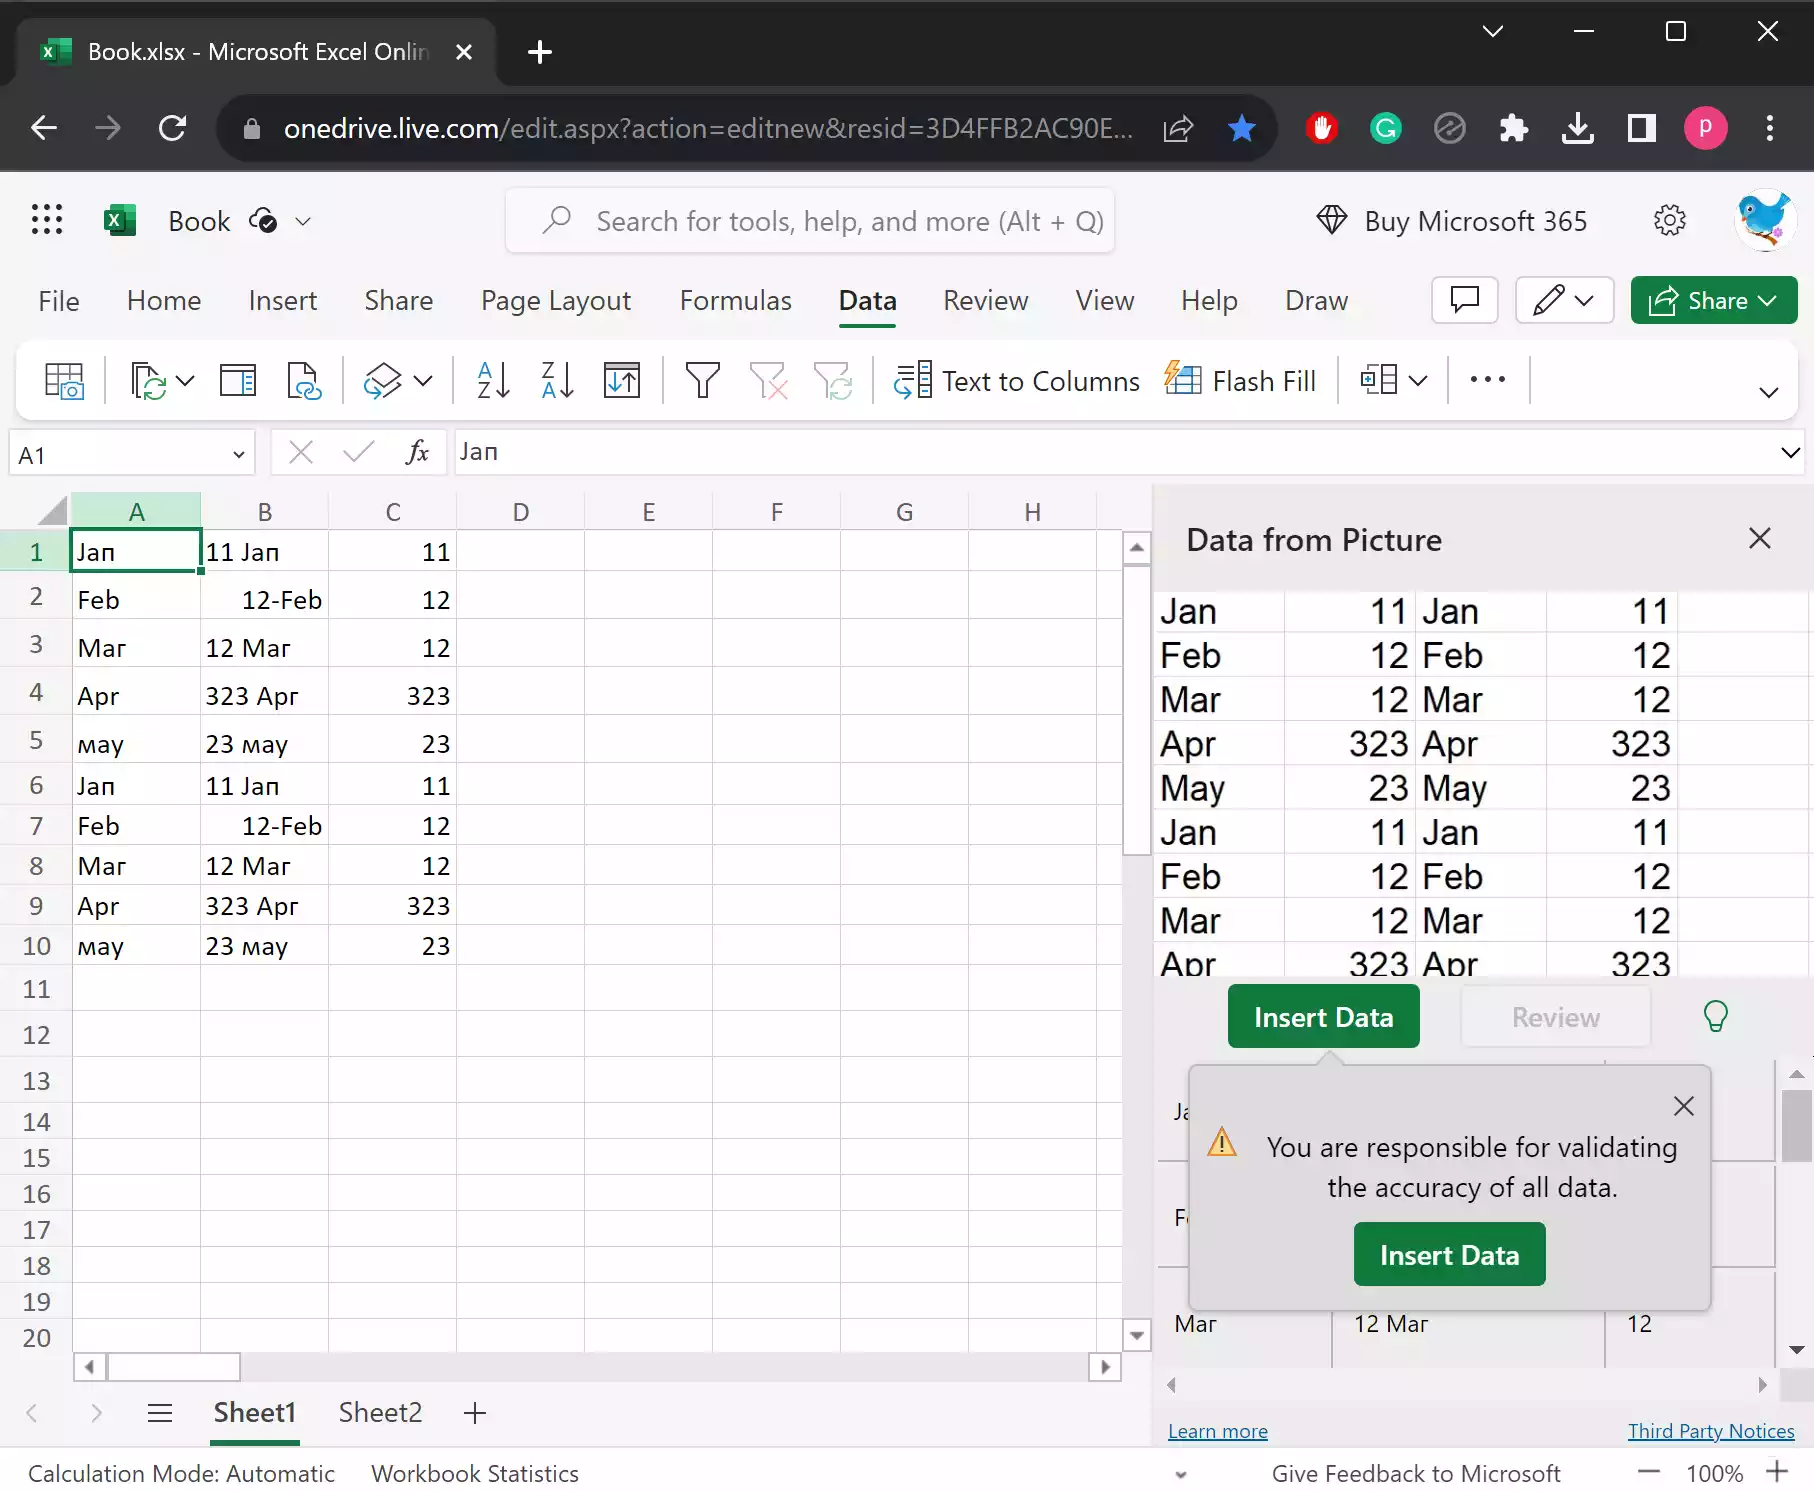Cancel formula entry X icon
This screenshot has width=1814, height=1491.
pos(300,453)
